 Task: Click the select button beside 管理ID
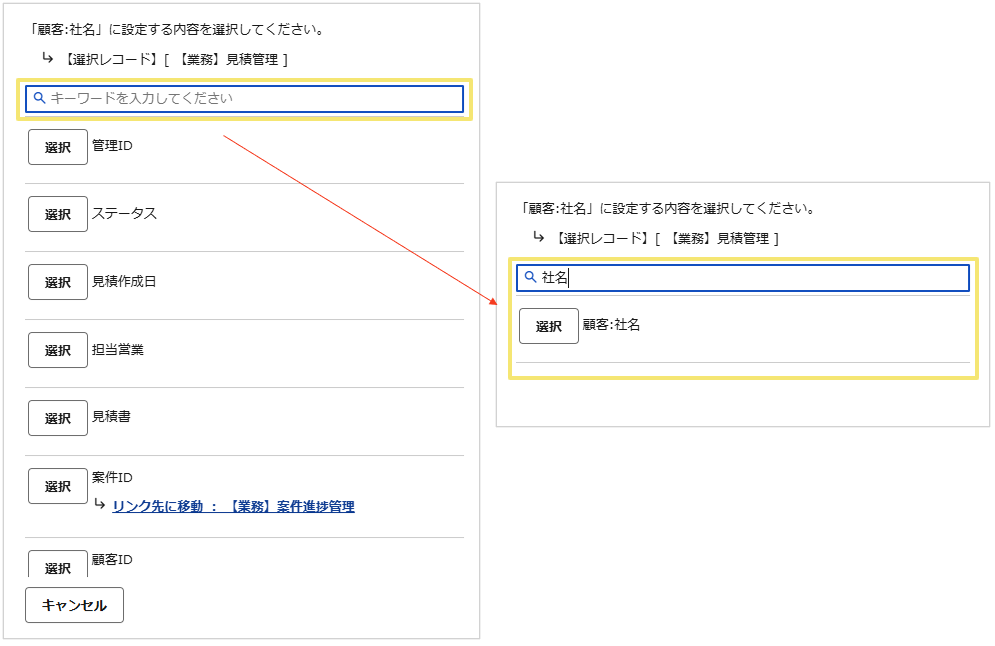pyautogui.click(x=58, y=147)
